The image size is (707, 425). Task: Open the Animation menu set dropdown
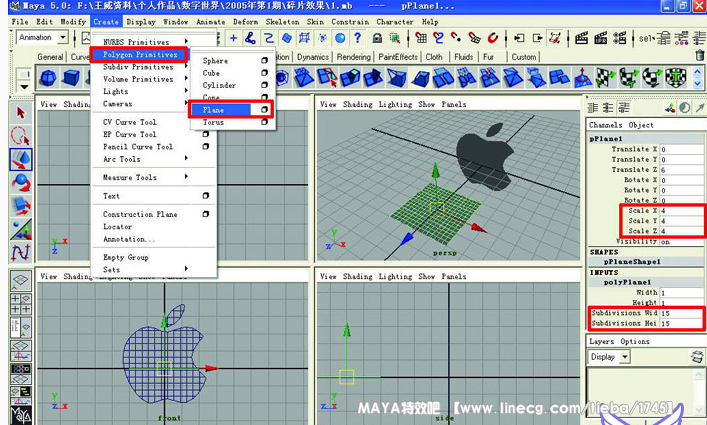pyautogui.click(x=64, y=37)
